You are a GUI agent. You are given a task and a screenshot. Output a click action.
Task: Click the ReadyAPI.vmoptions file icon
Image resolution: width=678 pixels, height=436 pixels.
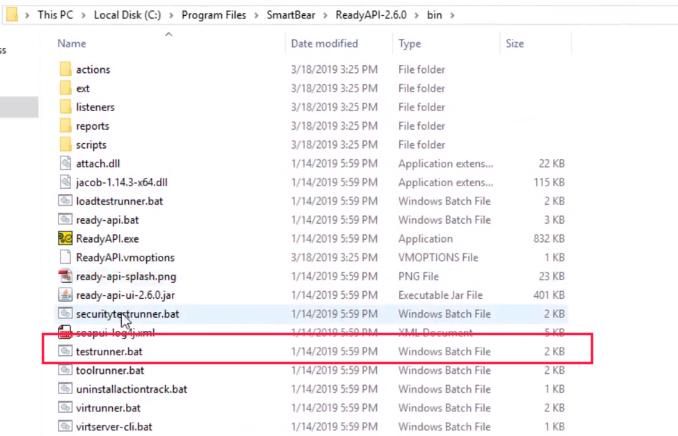point(65,257)
